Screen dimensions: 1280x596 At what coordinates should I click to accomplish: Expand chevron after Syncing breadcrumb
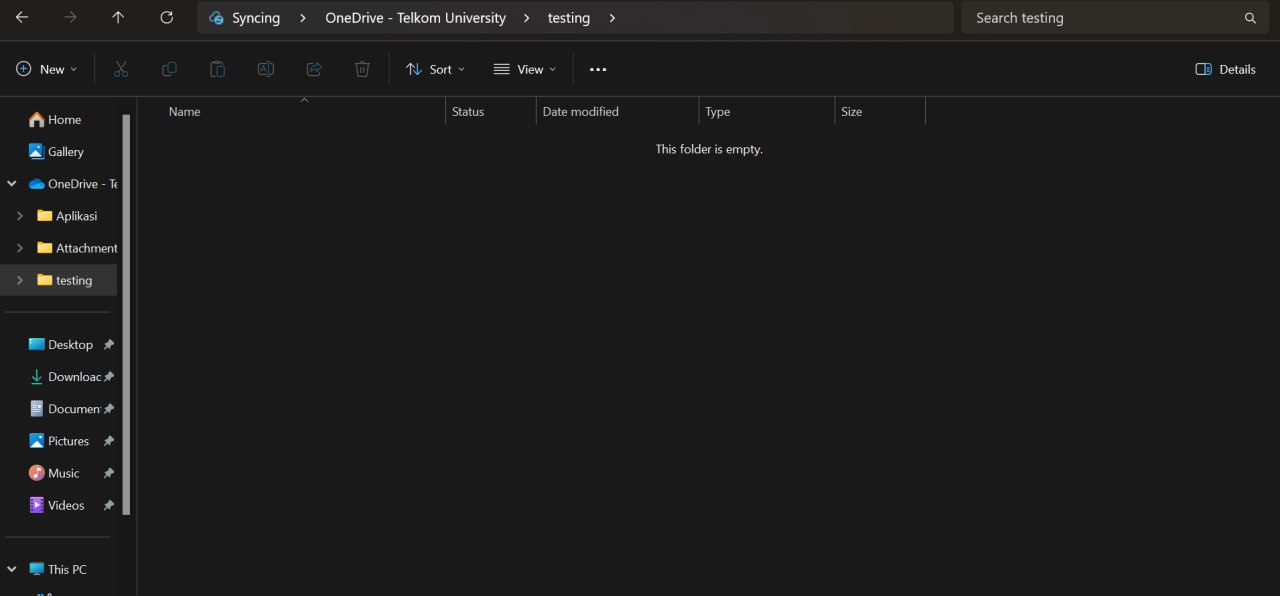click(303, 18)
